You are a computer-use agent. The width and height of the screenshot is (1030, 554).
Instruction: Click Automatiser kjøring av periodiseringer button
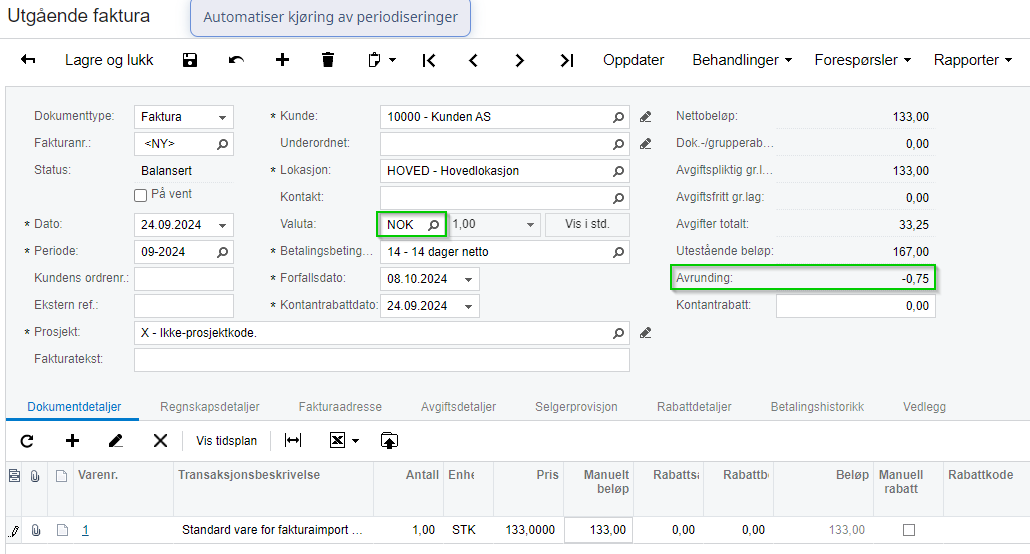330,17
